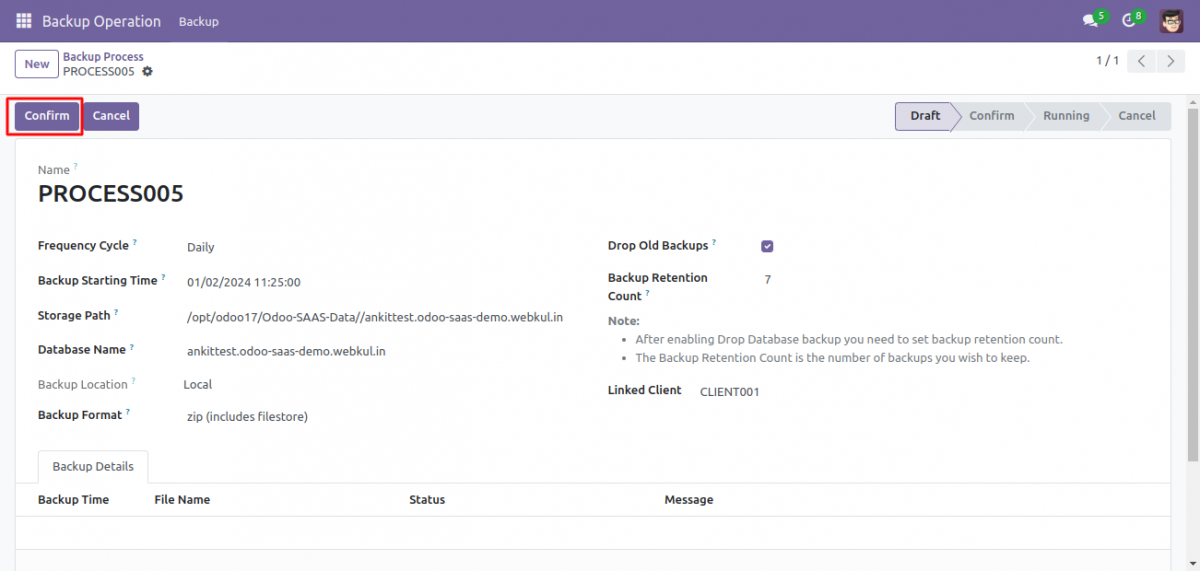Open the Backup menu in top bar

198,21
